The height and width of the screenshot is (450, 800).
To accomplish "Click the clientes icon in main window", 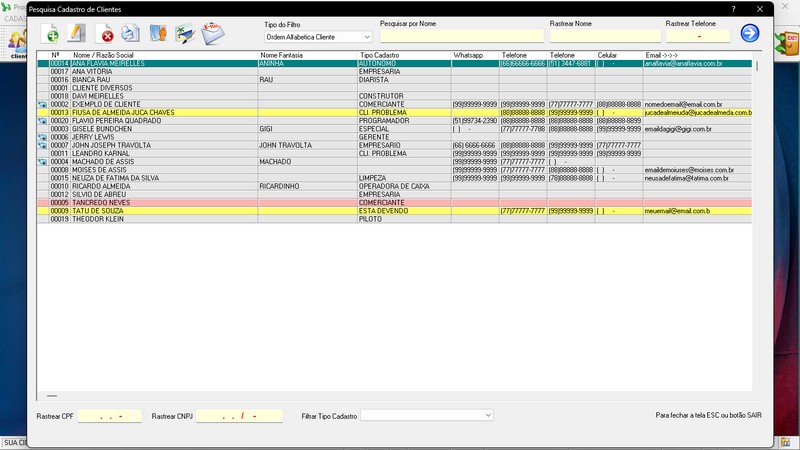I will (x=16, y=44).
